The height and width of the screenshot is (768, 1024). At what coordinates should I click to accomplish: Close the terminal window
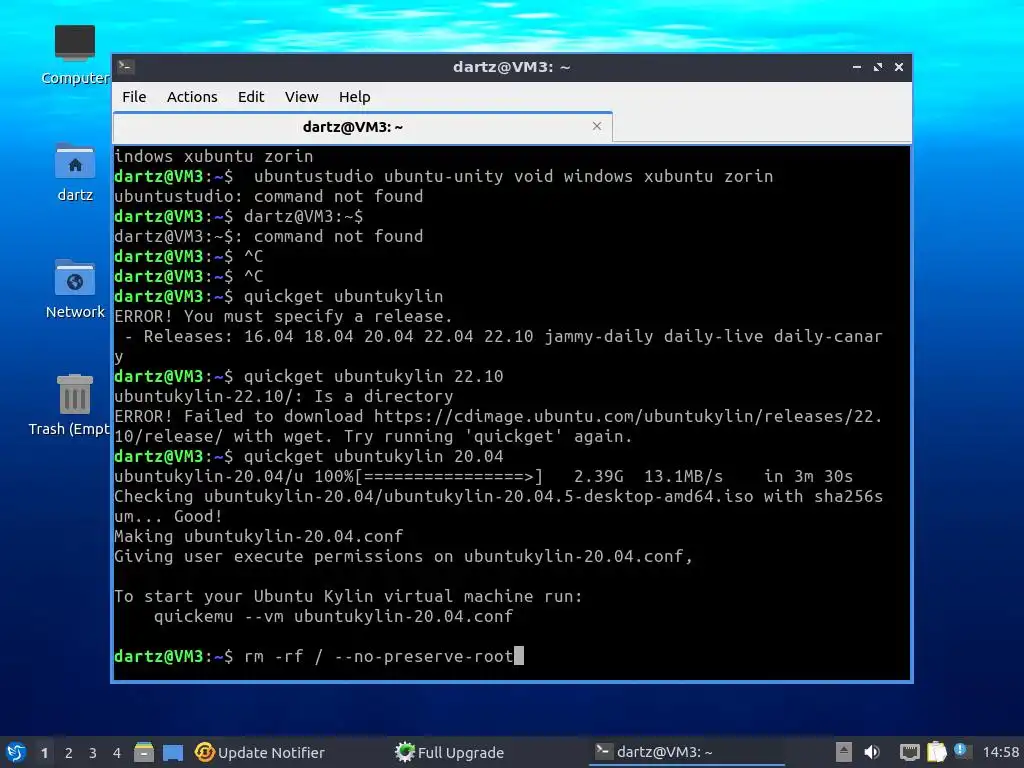(899, 67)
